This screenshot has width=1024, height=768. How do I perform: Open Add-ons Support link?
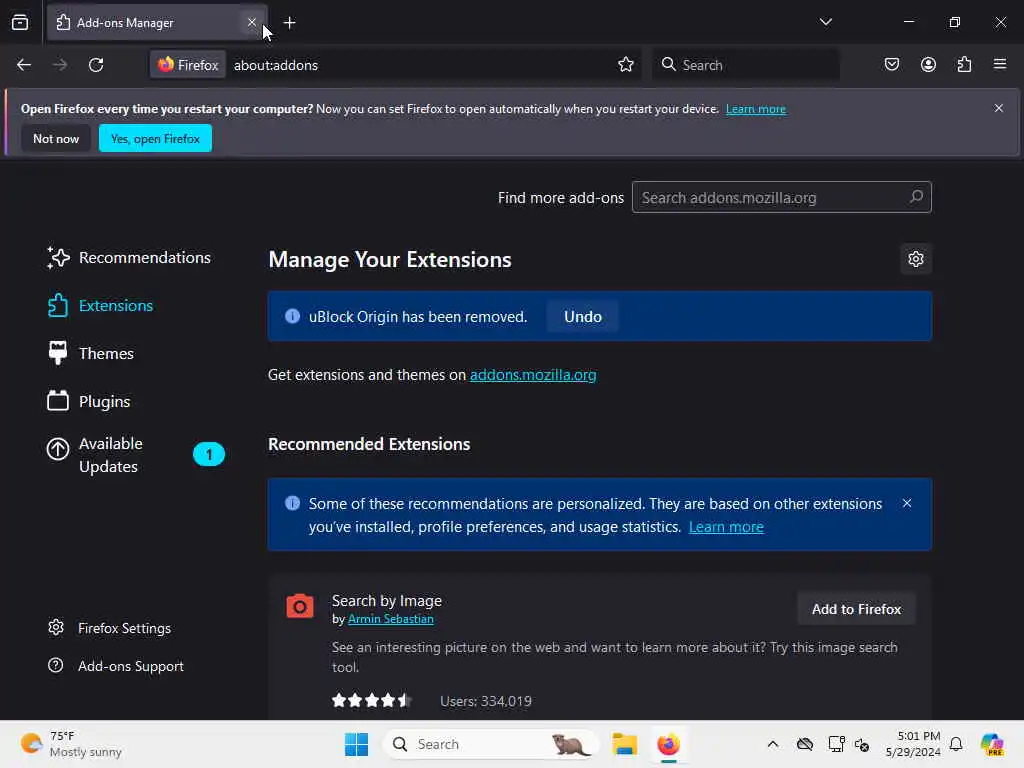116,666
